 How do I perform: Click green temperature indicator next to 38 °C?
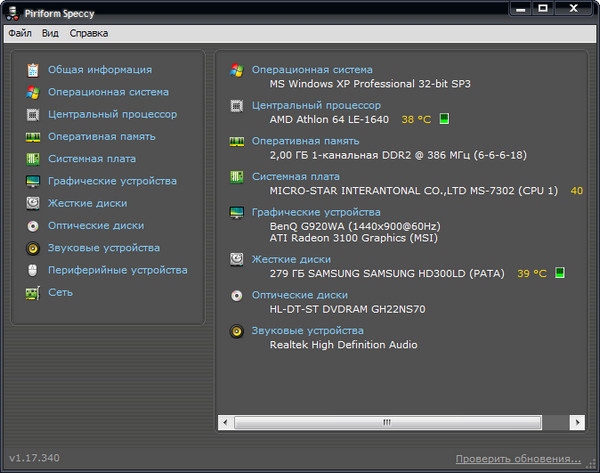pyautogui.click(x=444, y=119)
